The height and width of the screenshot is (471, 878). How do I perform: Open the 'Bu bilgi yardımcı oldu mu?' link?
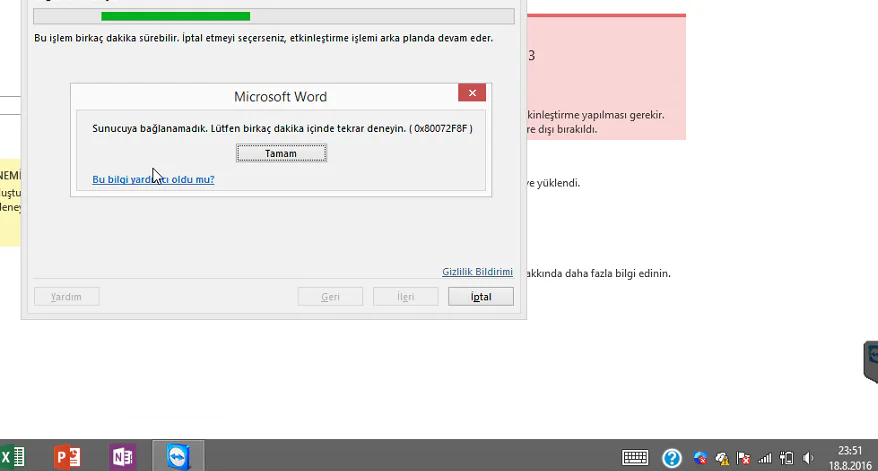point(153,179)
